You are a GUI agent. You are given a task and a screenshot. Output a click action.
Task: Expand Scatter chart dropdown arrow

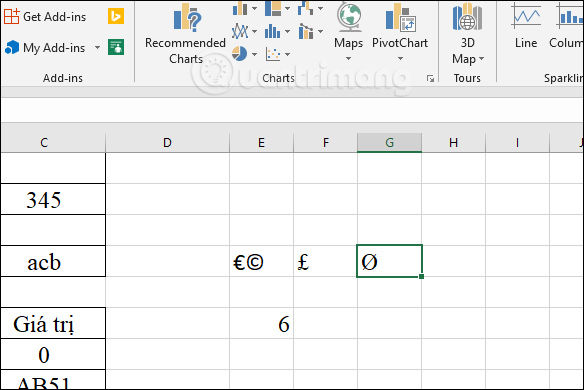point(287,54)
